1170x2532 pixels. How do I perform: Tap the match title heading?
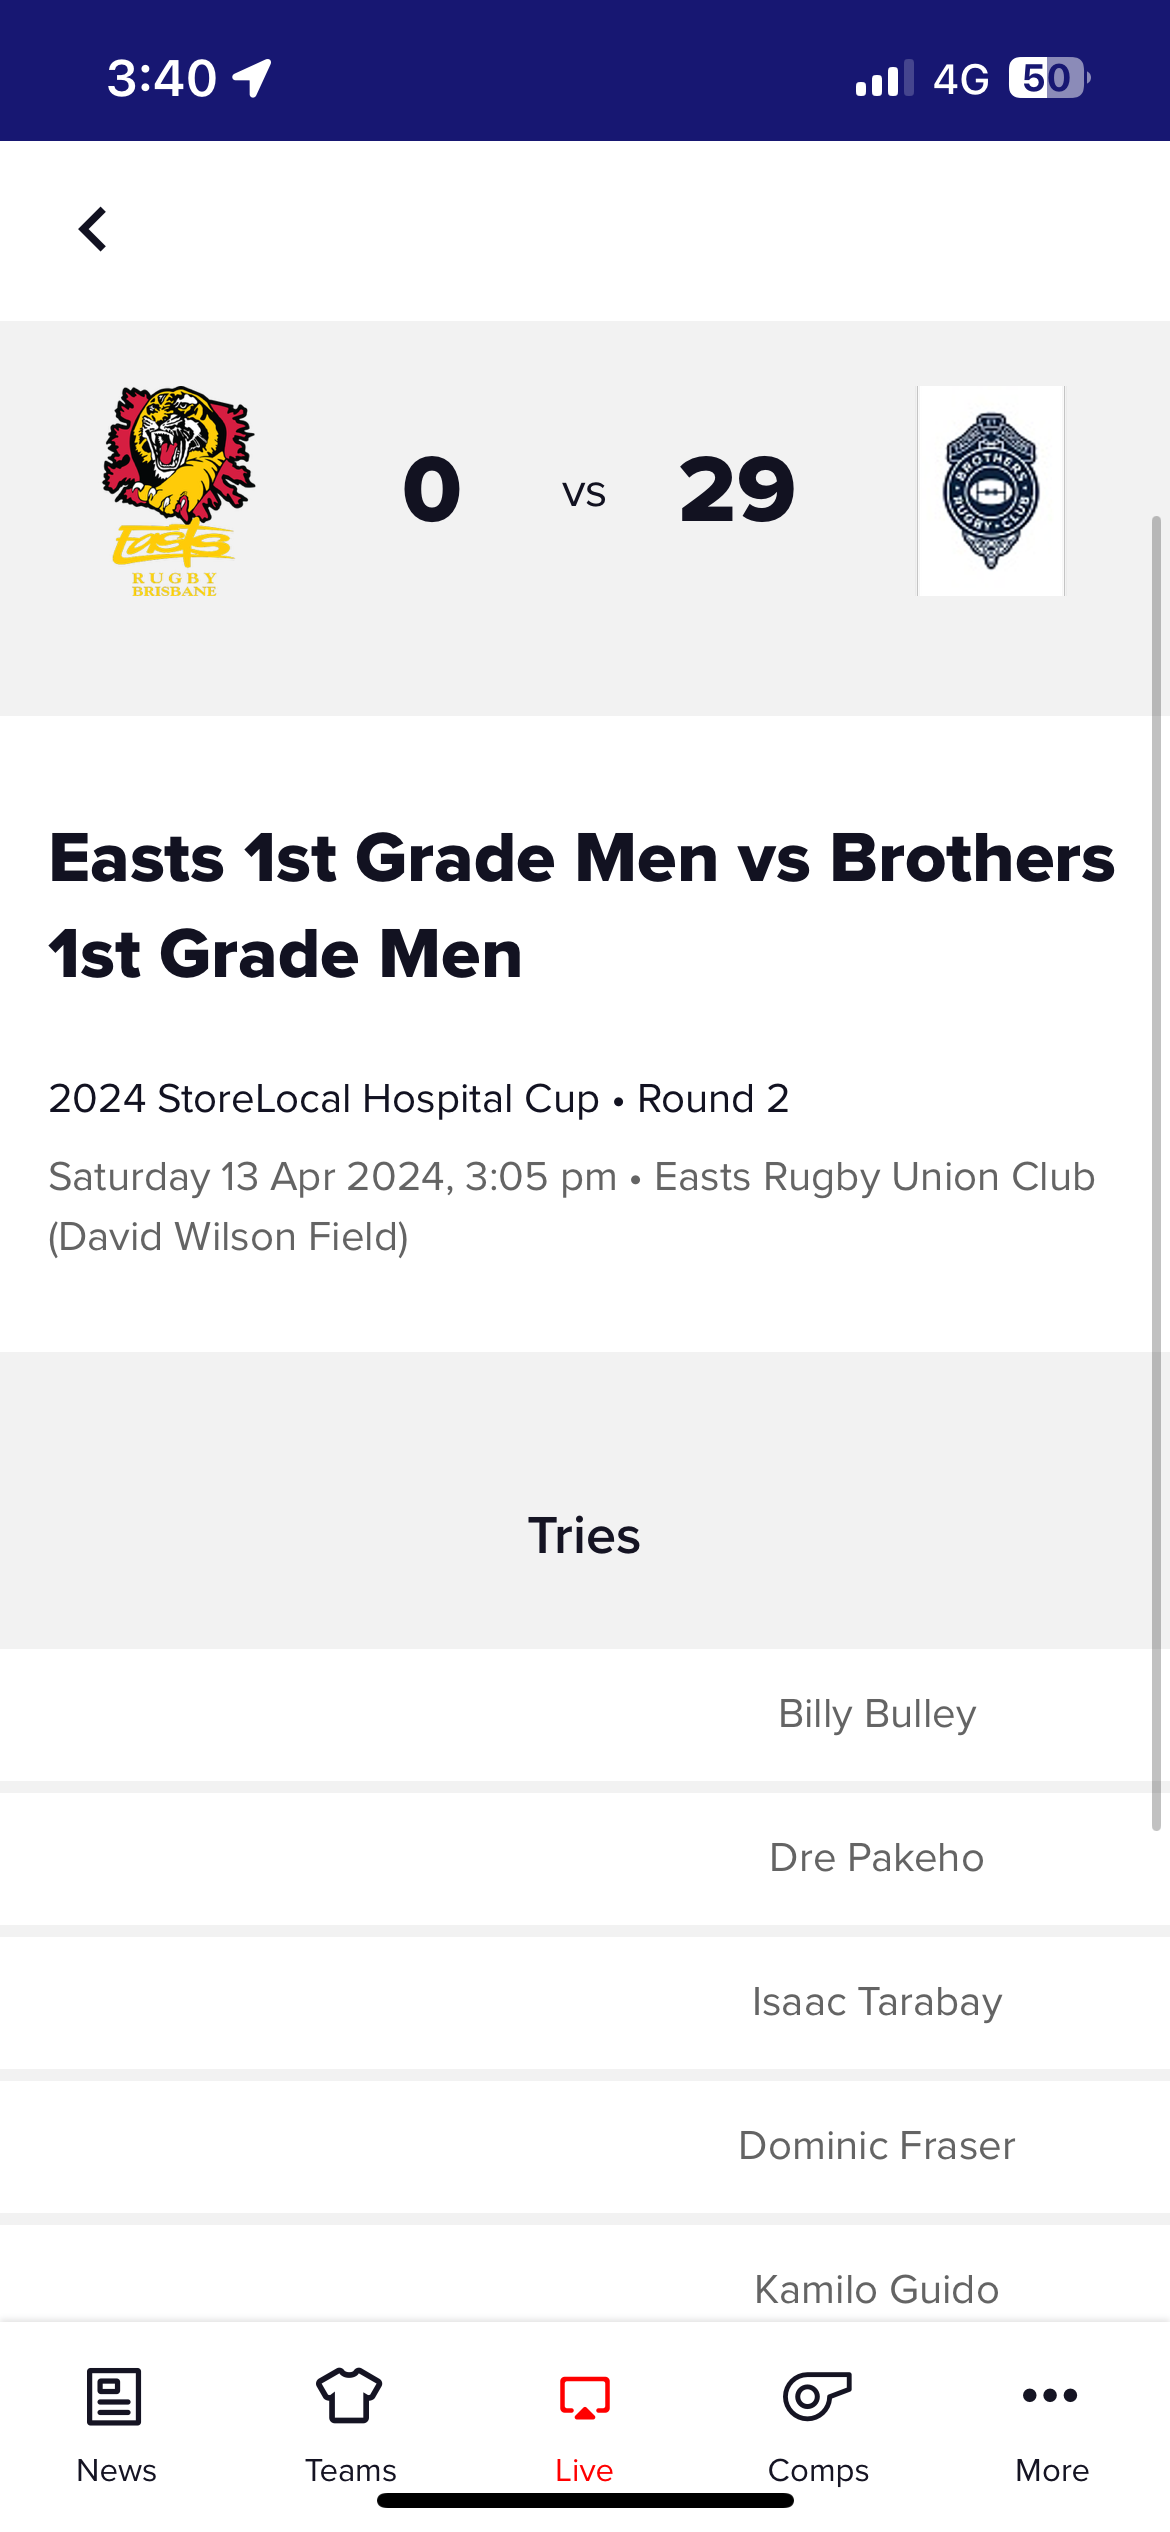(582, 906)
